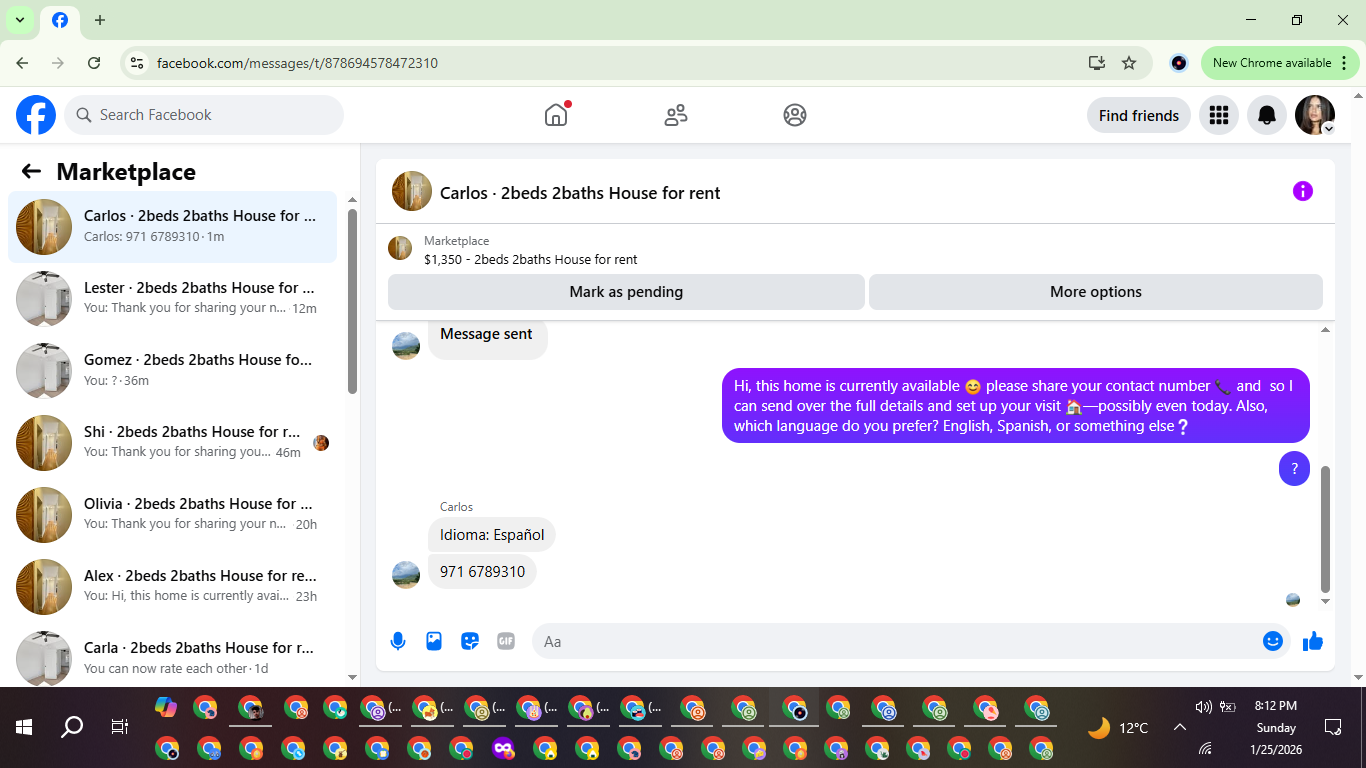Click the Find friends button
The image size is (1366, 768).
click(1139, 115)
